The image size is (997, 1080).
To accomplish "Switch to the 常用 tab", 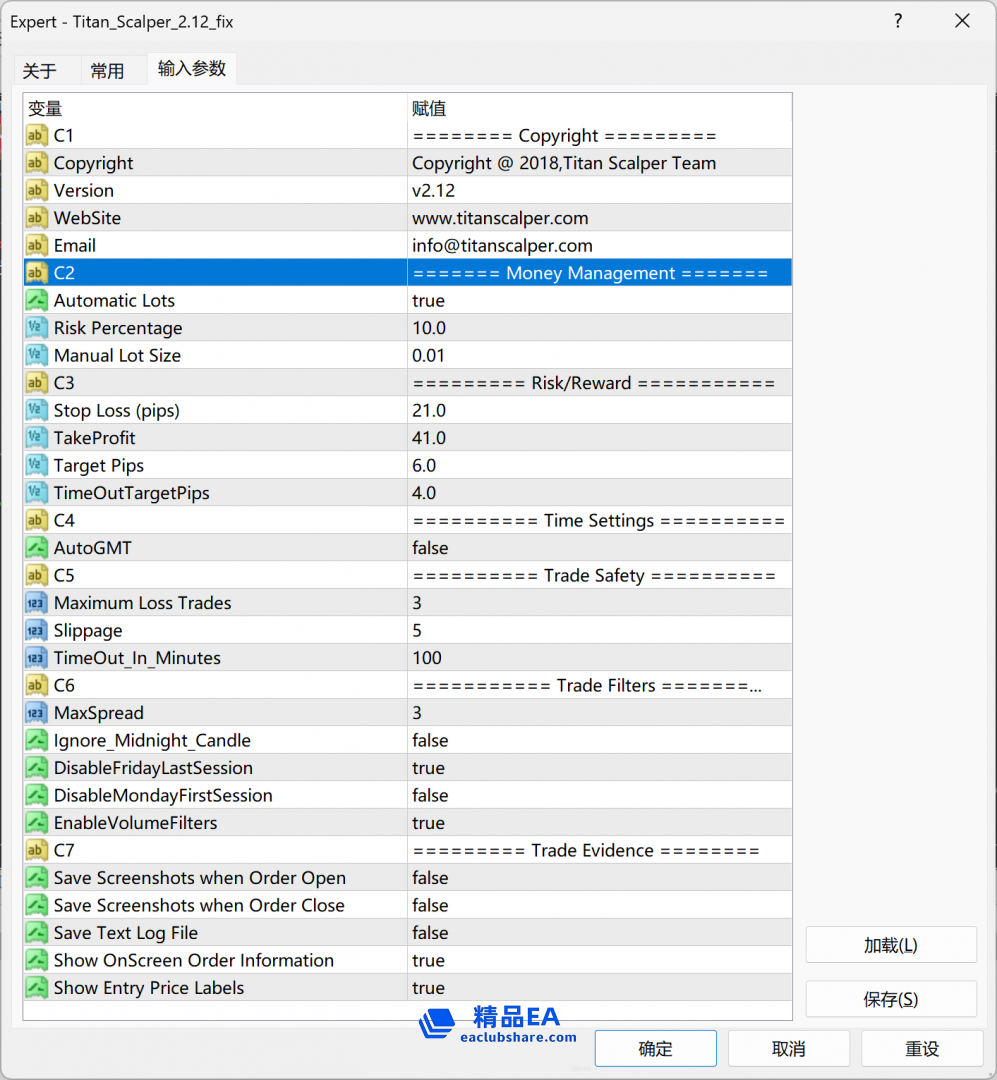I will 107,71.
